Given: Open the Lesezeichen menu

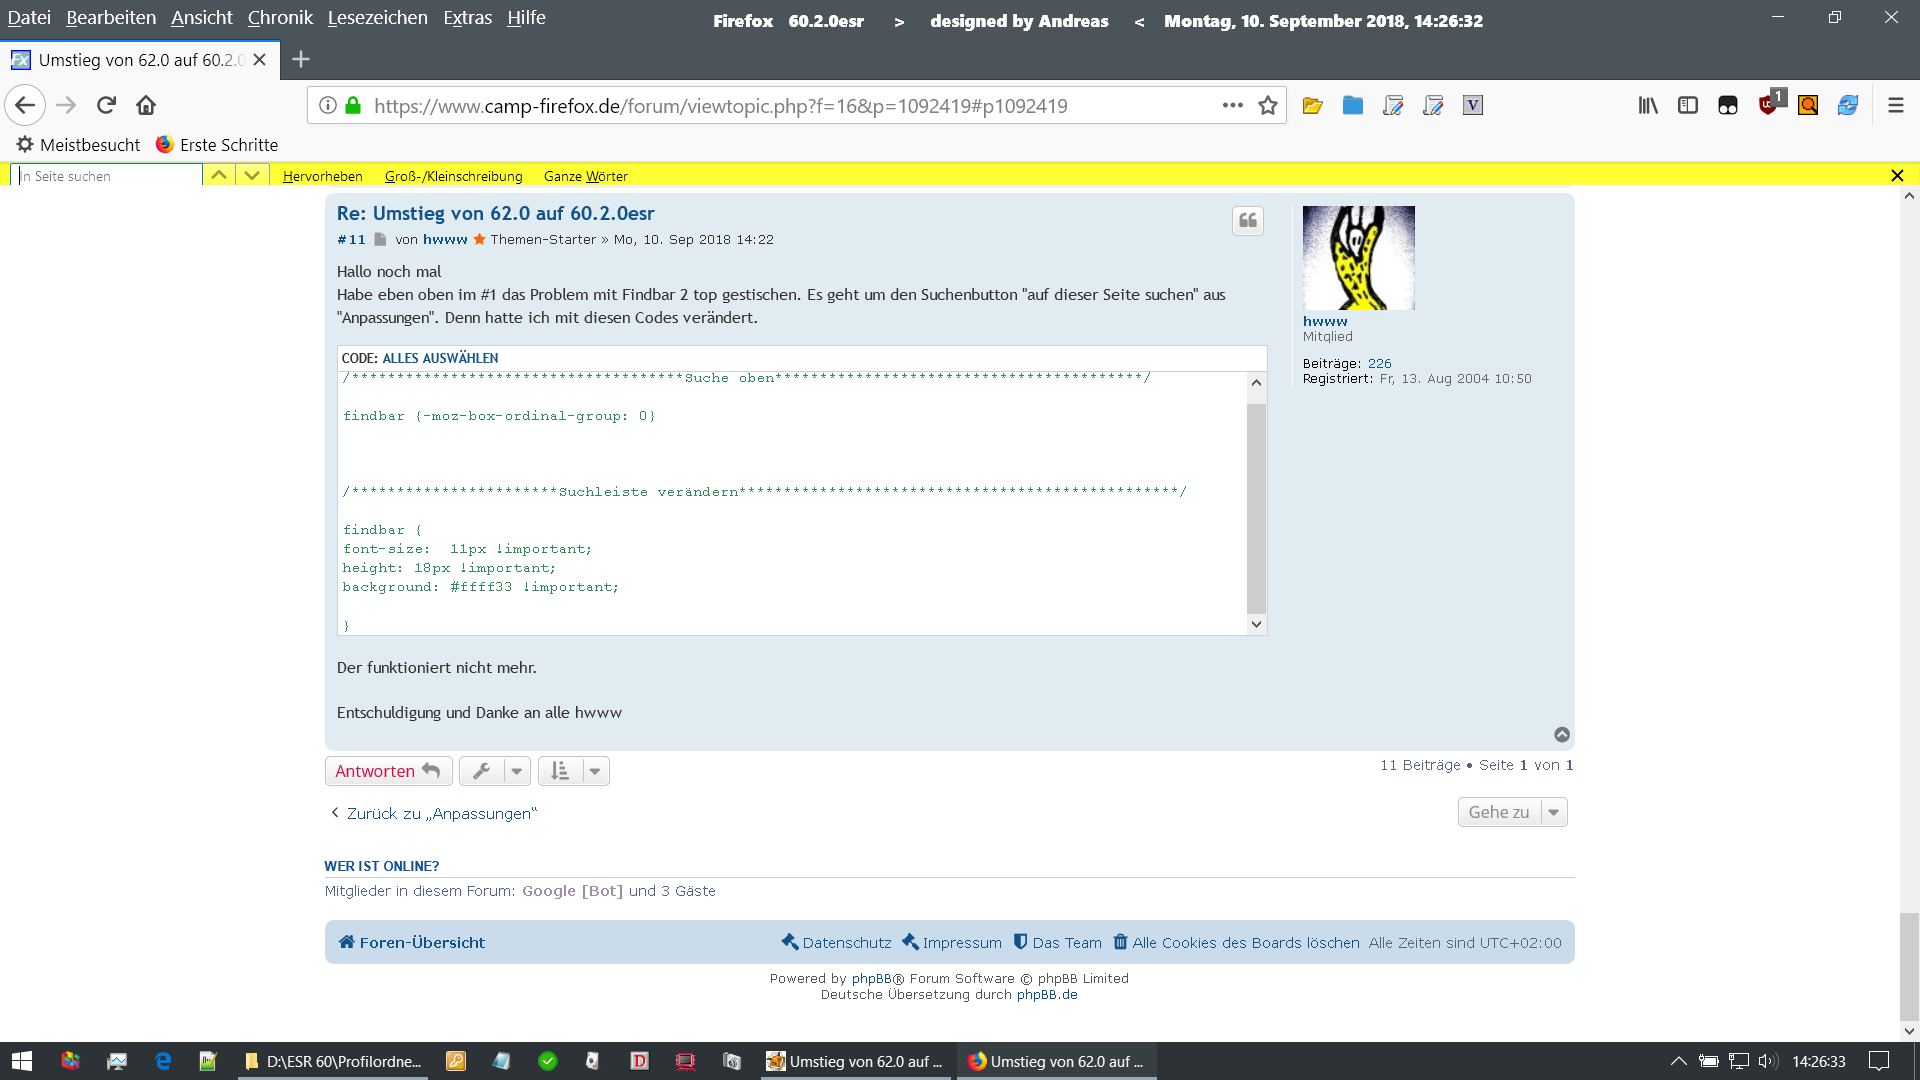Looking at the screenshot, I should click(x=377, y=18).
